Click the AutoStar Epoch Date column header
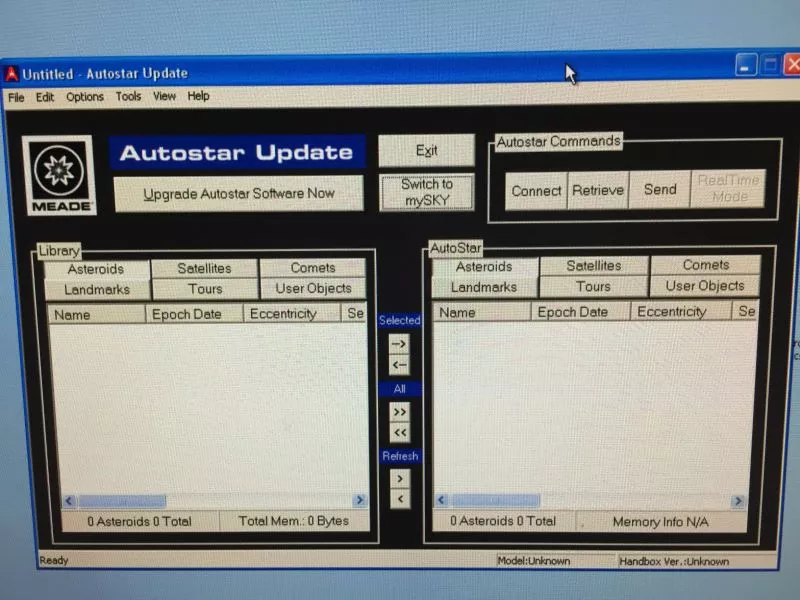800x600 pixels. point(581,312)
